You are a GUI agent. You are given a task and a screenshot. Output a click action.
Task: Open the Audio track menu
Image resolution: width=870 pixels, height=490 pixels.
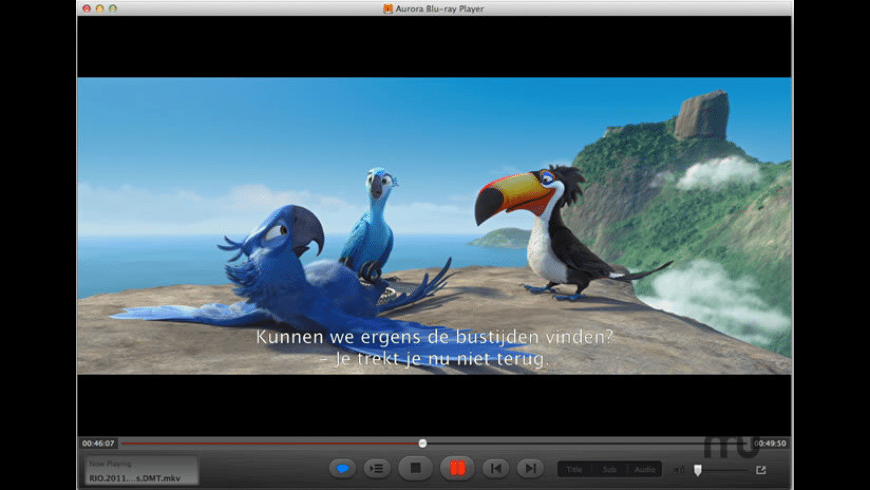tap(644, 469)
